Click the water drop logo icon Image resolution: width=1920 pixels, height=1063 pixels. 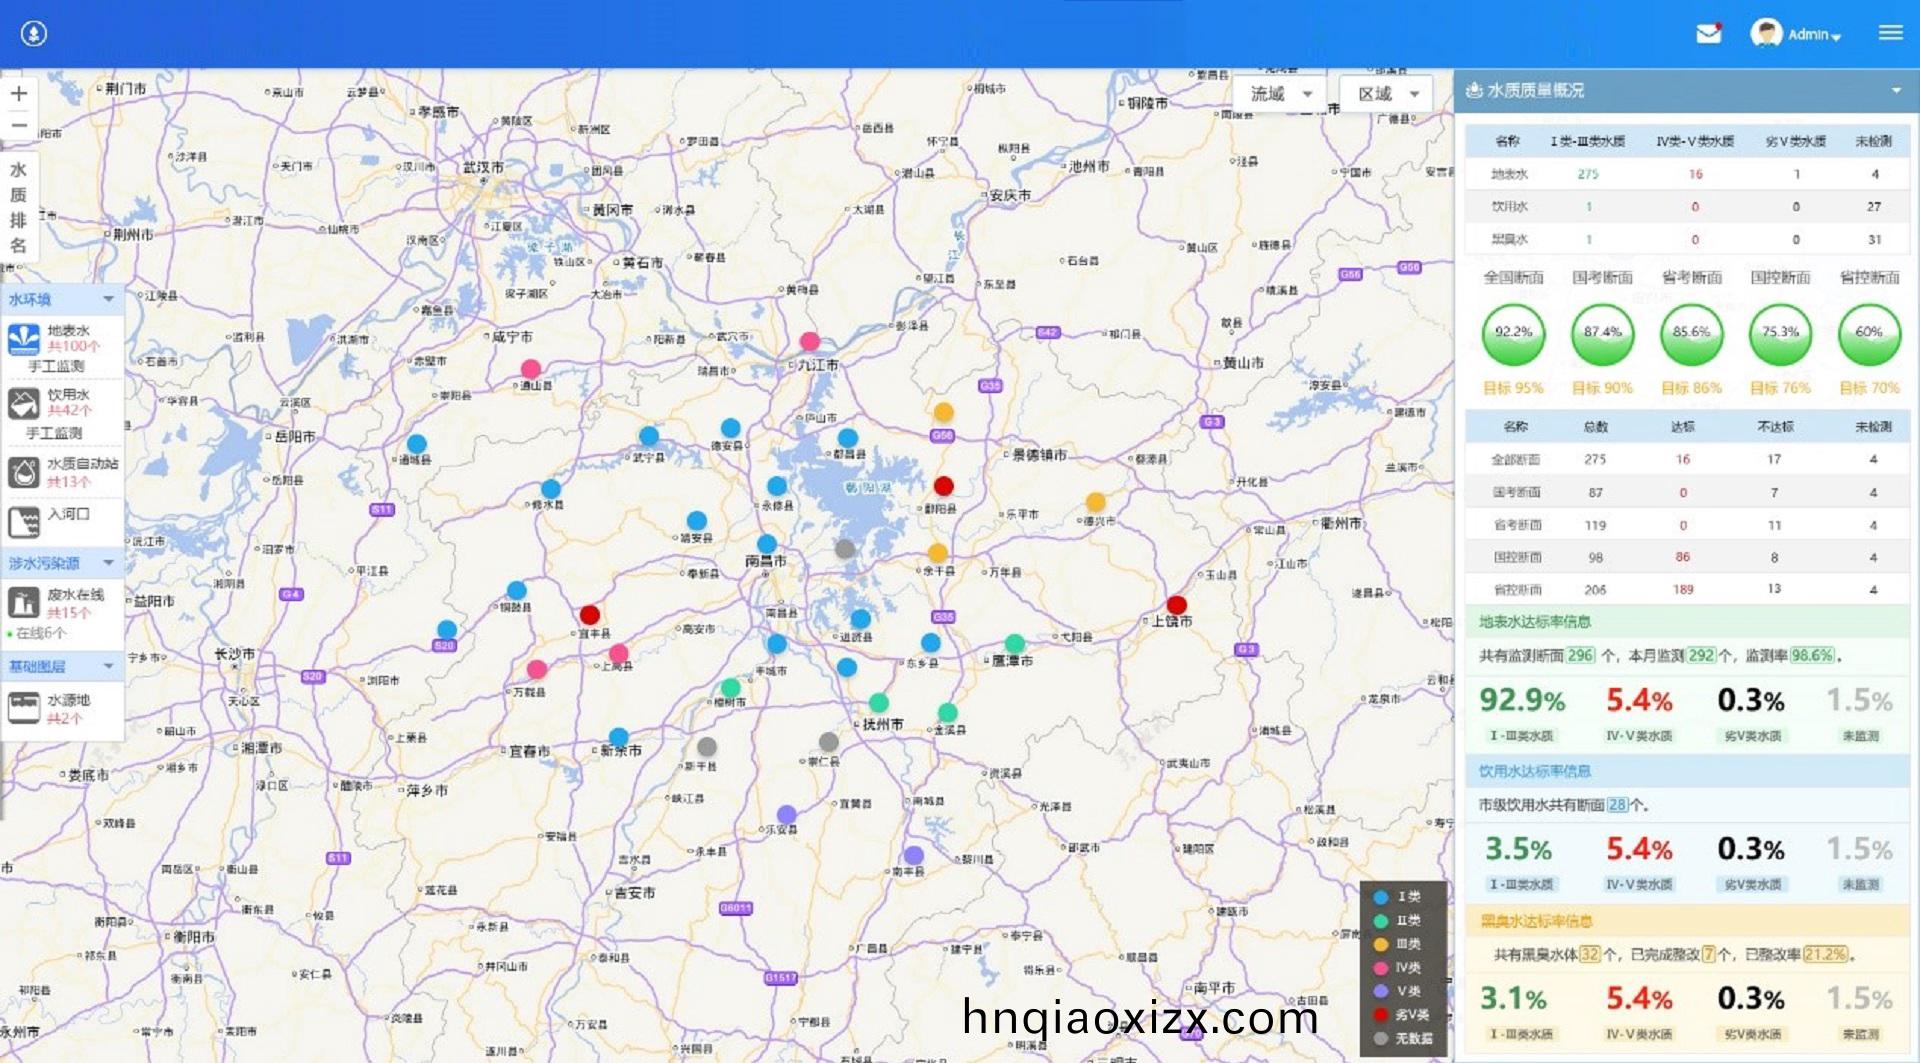tap(34, 34)
